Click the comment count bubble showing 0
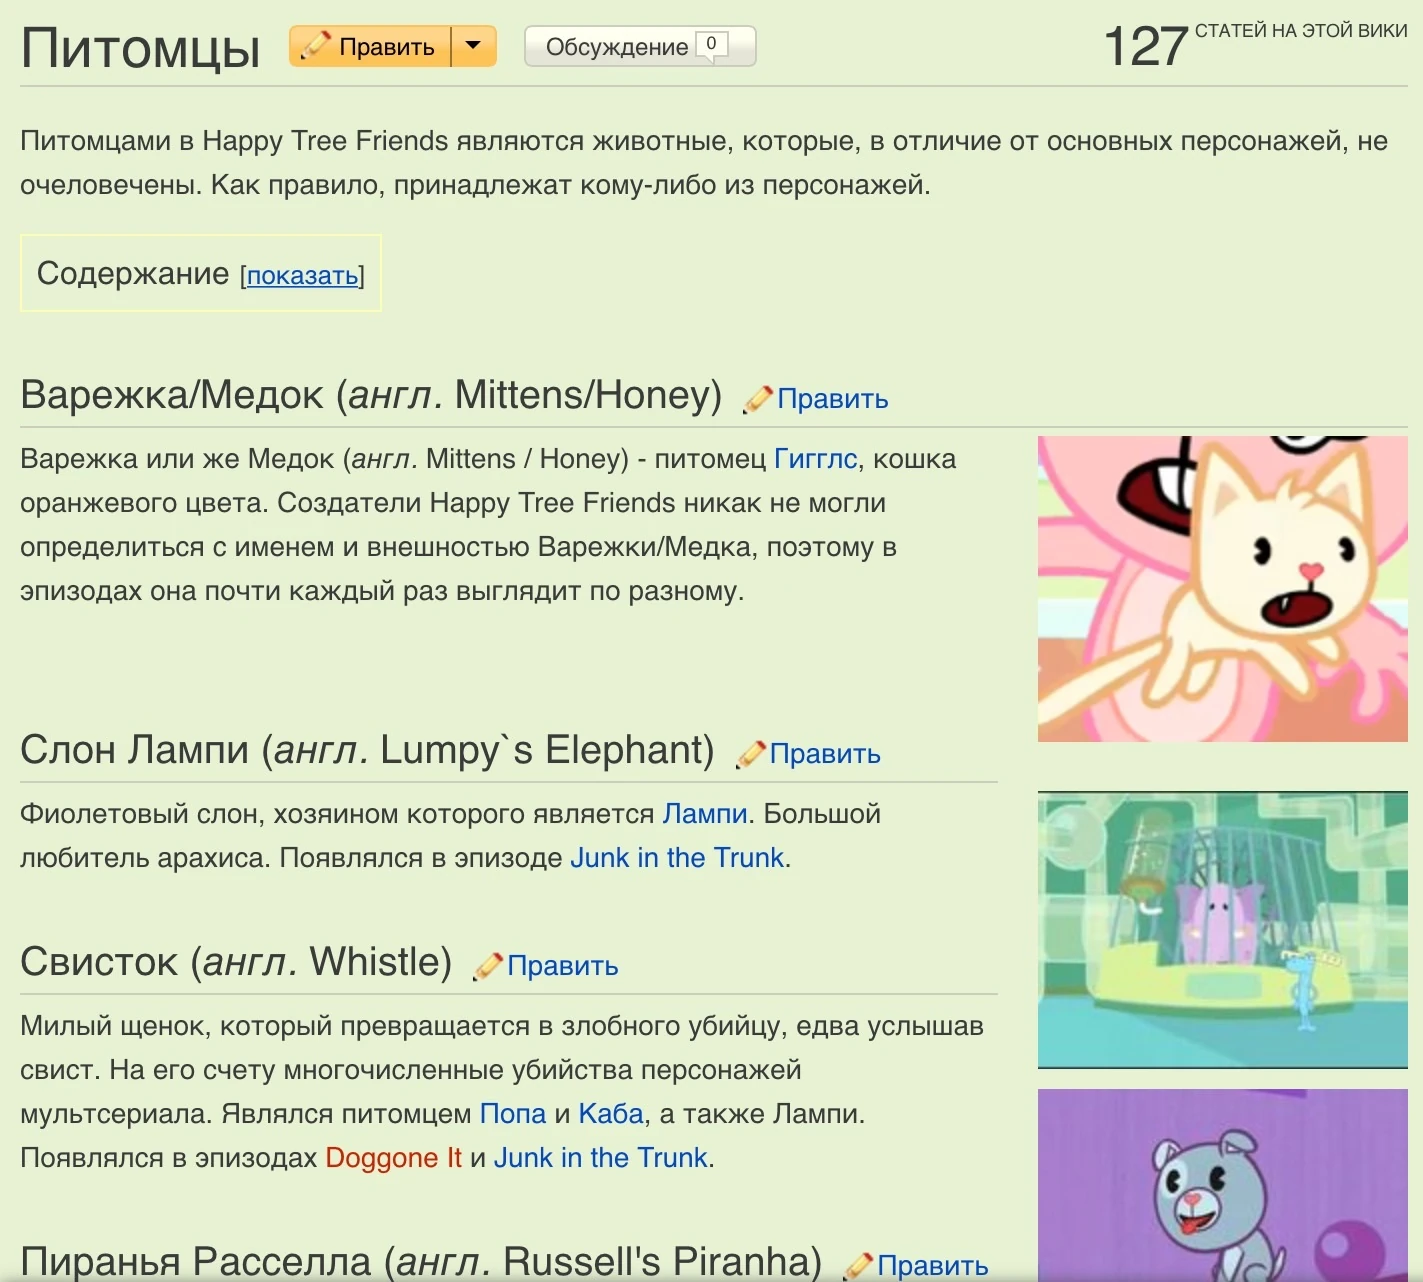This screenshot has height=1282, width=1423. [x=712, y=45]
